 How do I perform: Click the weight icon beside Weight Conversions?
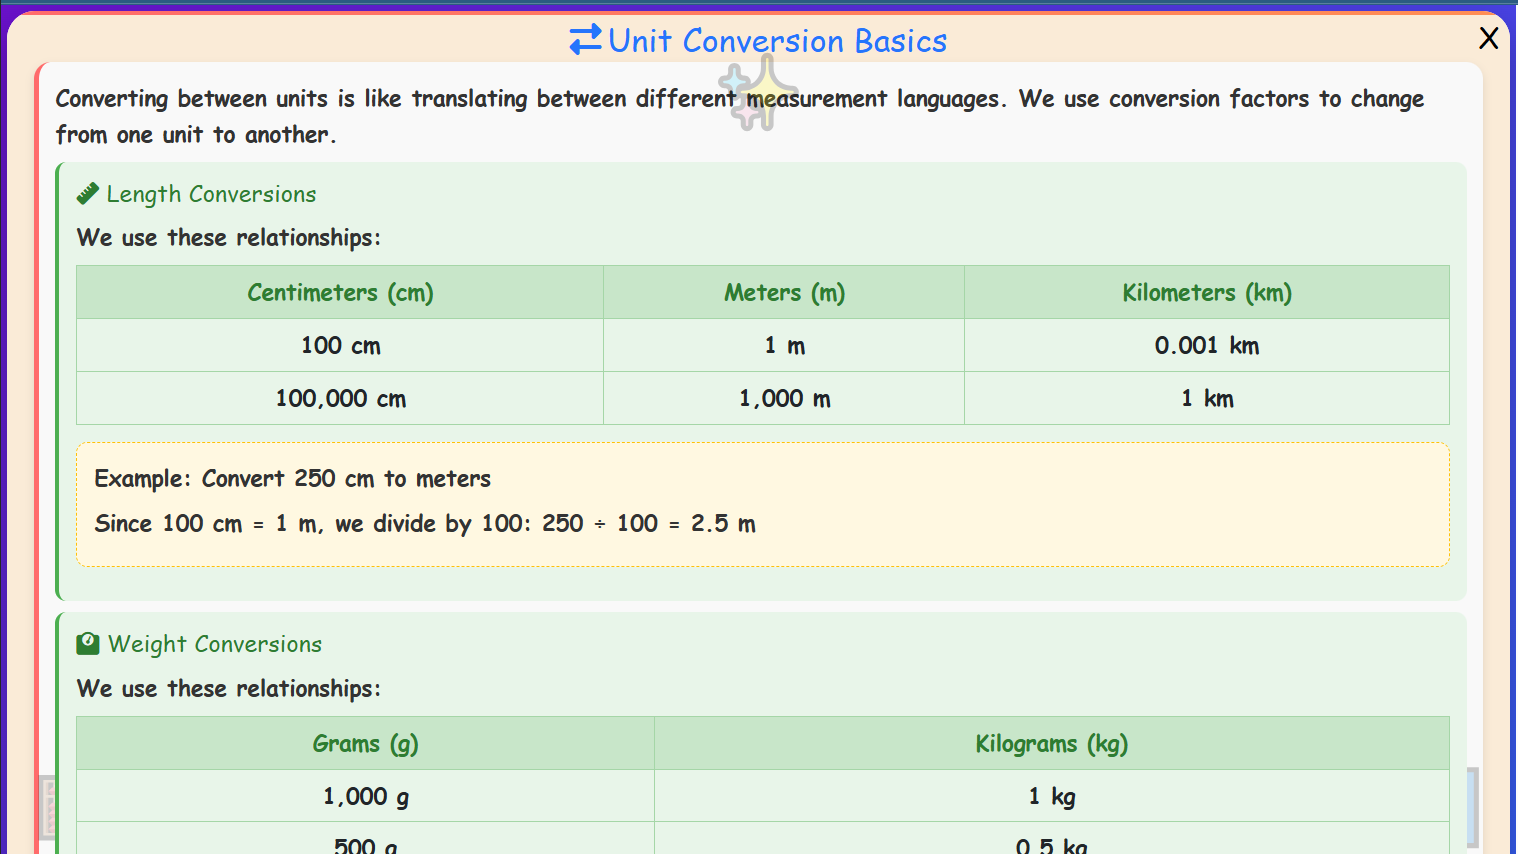point(87,644)
